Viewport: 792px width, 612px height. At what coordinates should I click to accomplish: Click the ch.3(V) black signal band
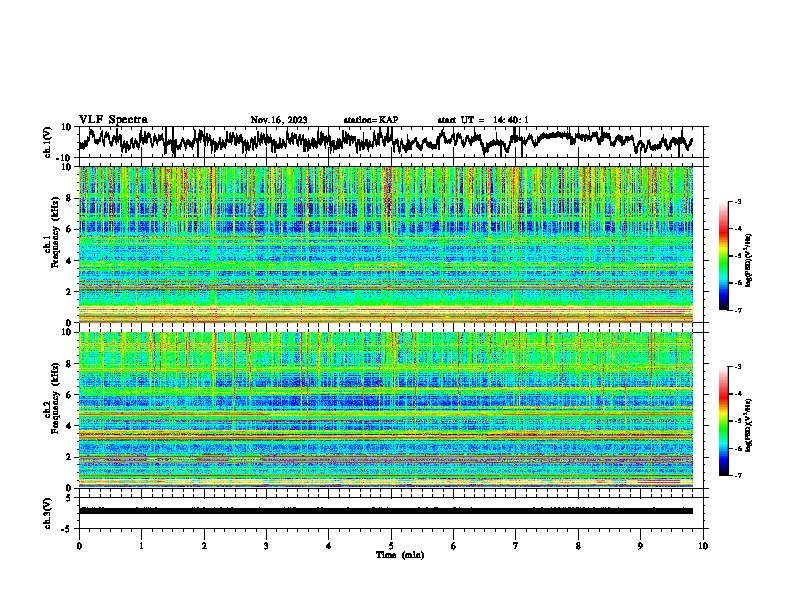(x=386, y=511)
